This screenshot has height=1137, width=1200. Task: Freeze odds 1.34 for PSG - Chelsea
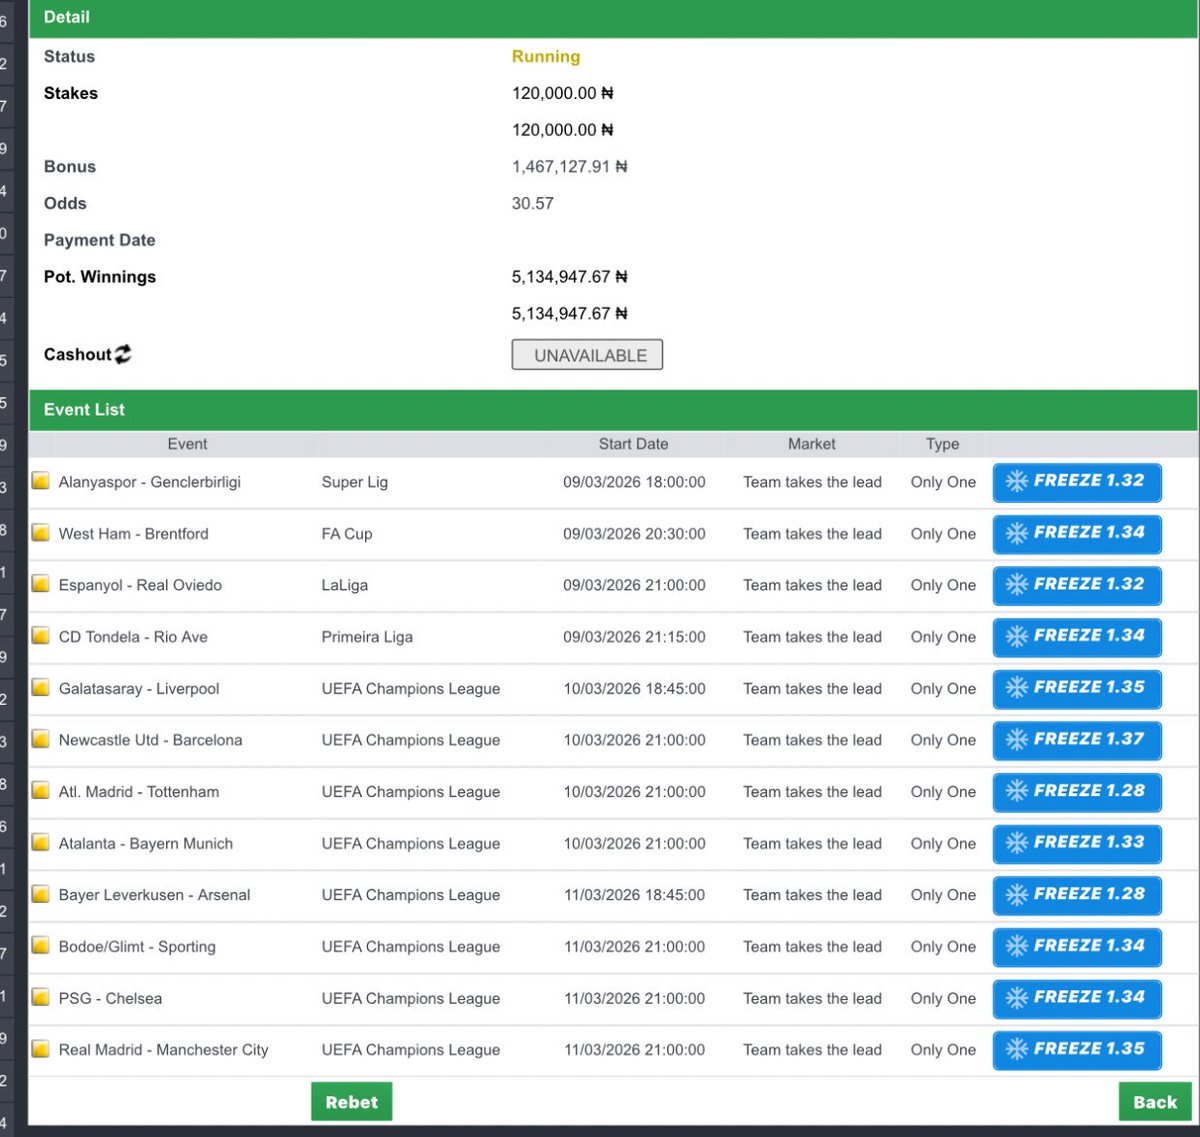point(1077,998)
